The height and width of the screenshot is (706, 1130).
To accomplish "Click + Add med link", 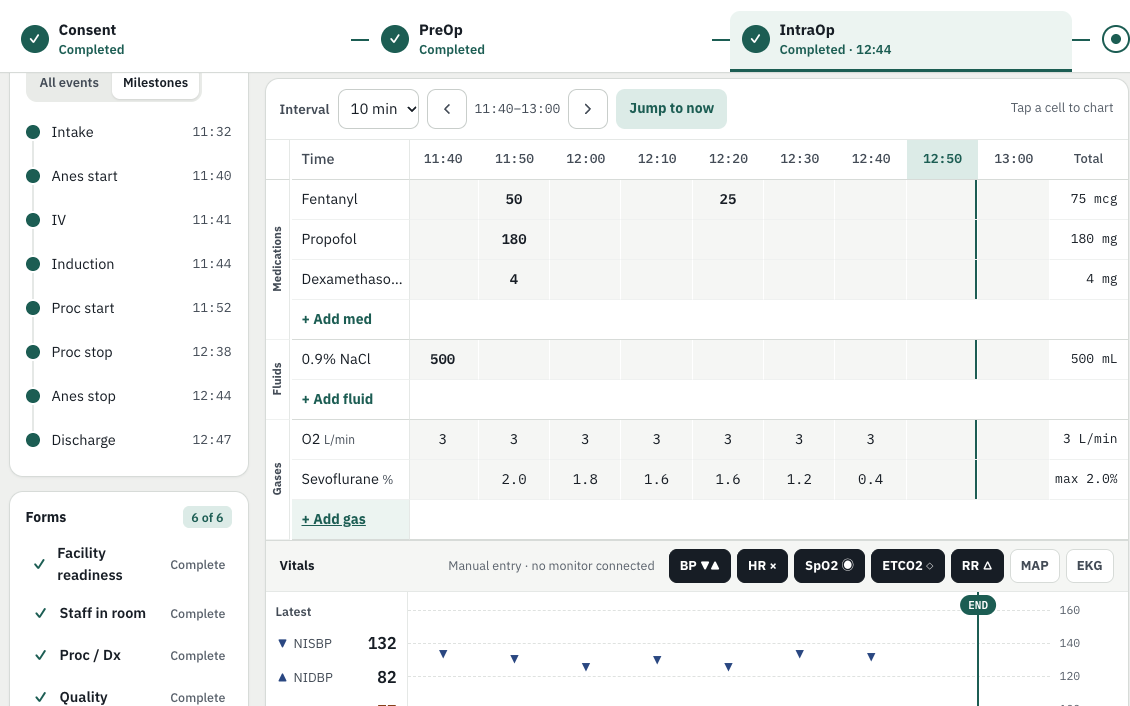I will tap(337, 319).
